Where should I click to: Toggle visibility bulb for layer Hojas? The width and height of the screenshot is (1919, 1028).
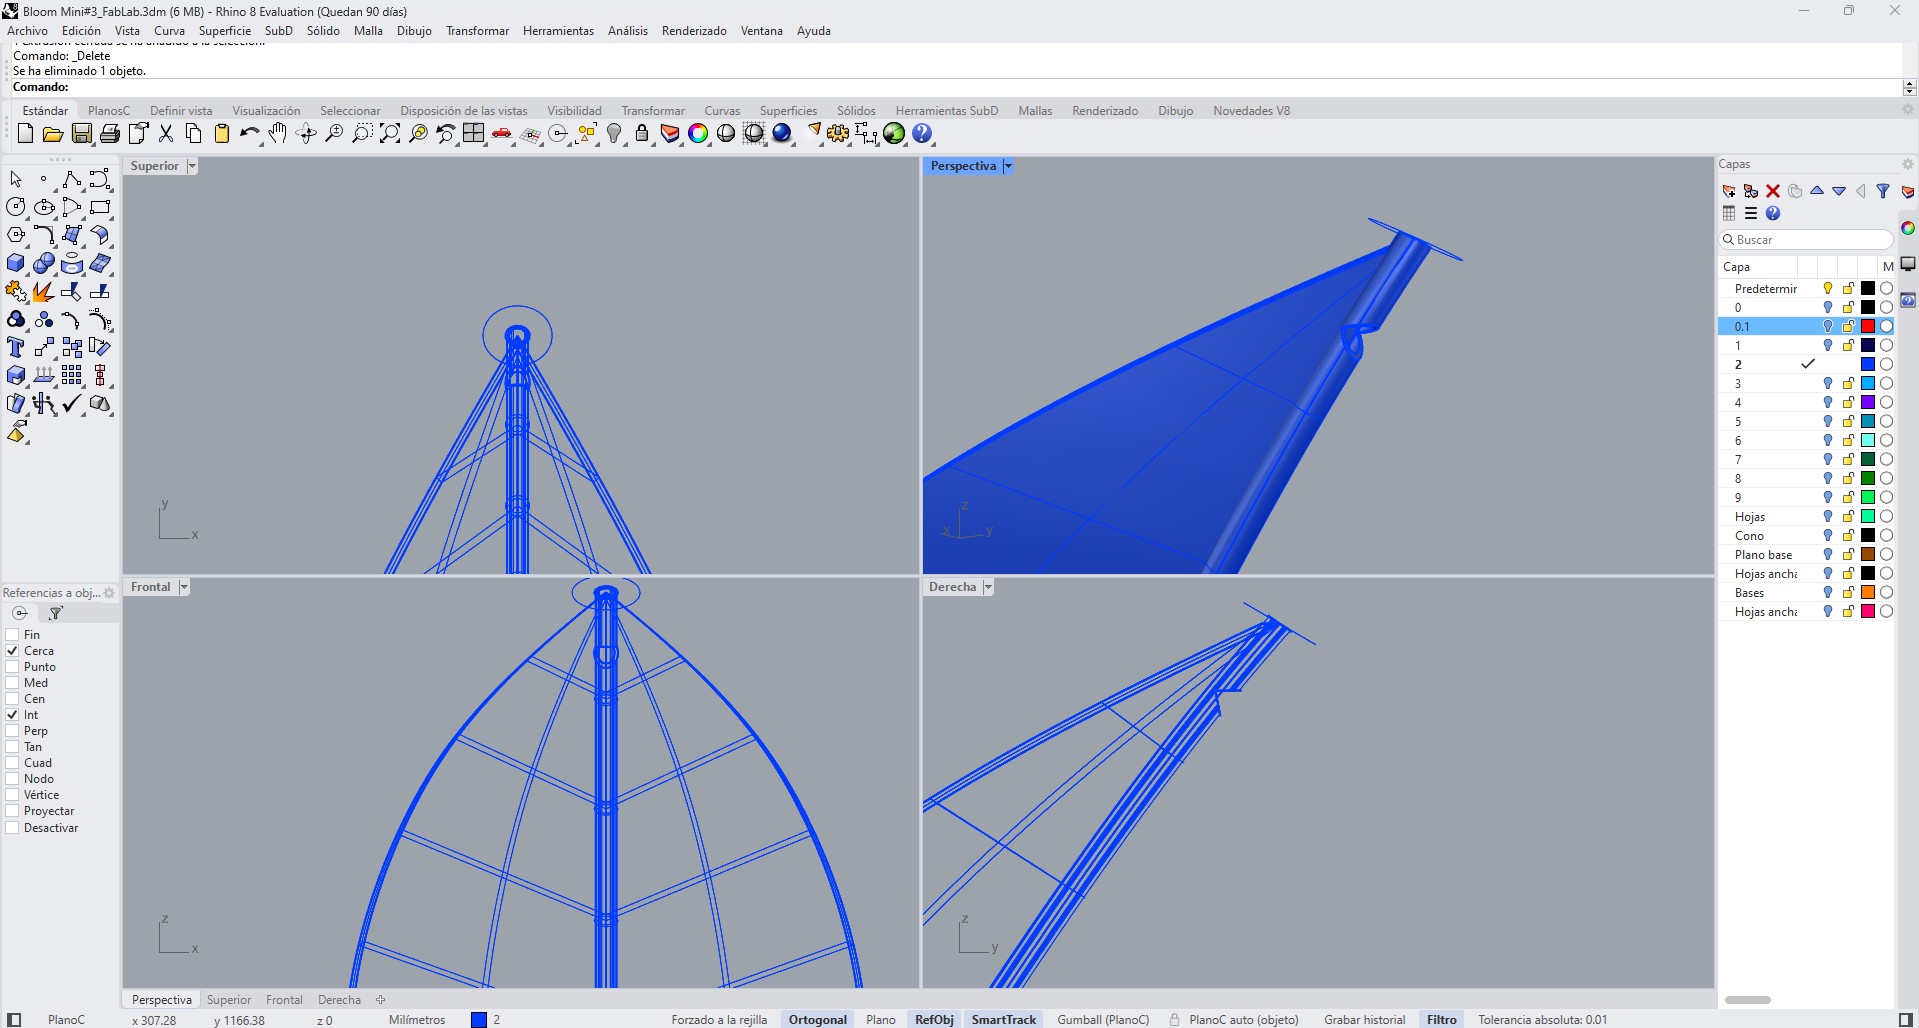1828,517
